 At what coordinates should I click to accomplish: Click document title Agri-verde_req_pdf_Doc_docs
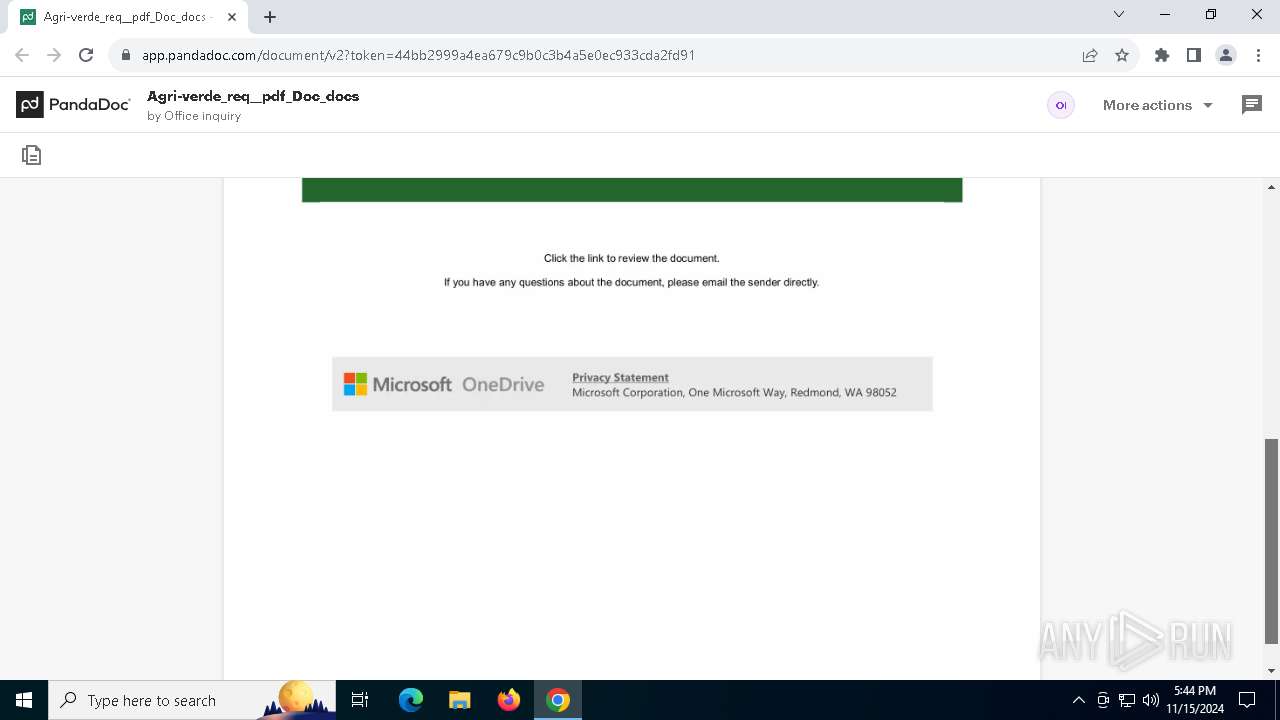(253, 96)
